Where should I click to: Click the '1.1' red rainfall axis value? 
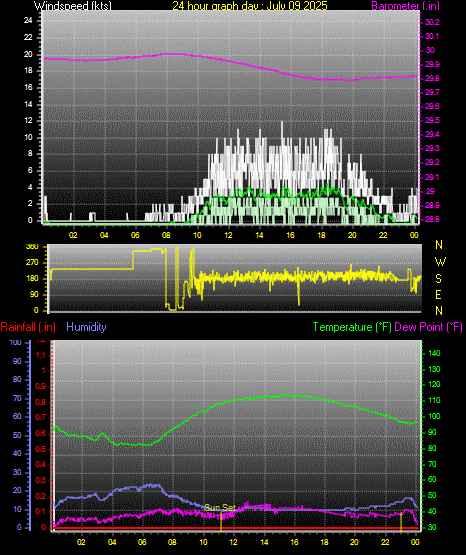click(41, 355)
